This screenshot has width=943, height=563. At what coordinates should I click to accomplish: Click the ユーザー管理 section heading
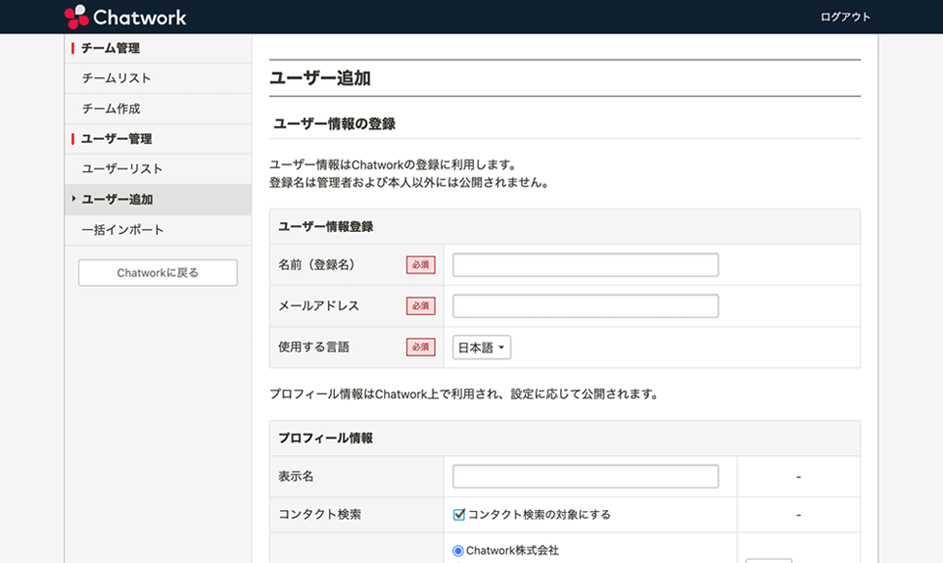coord(116,139)
